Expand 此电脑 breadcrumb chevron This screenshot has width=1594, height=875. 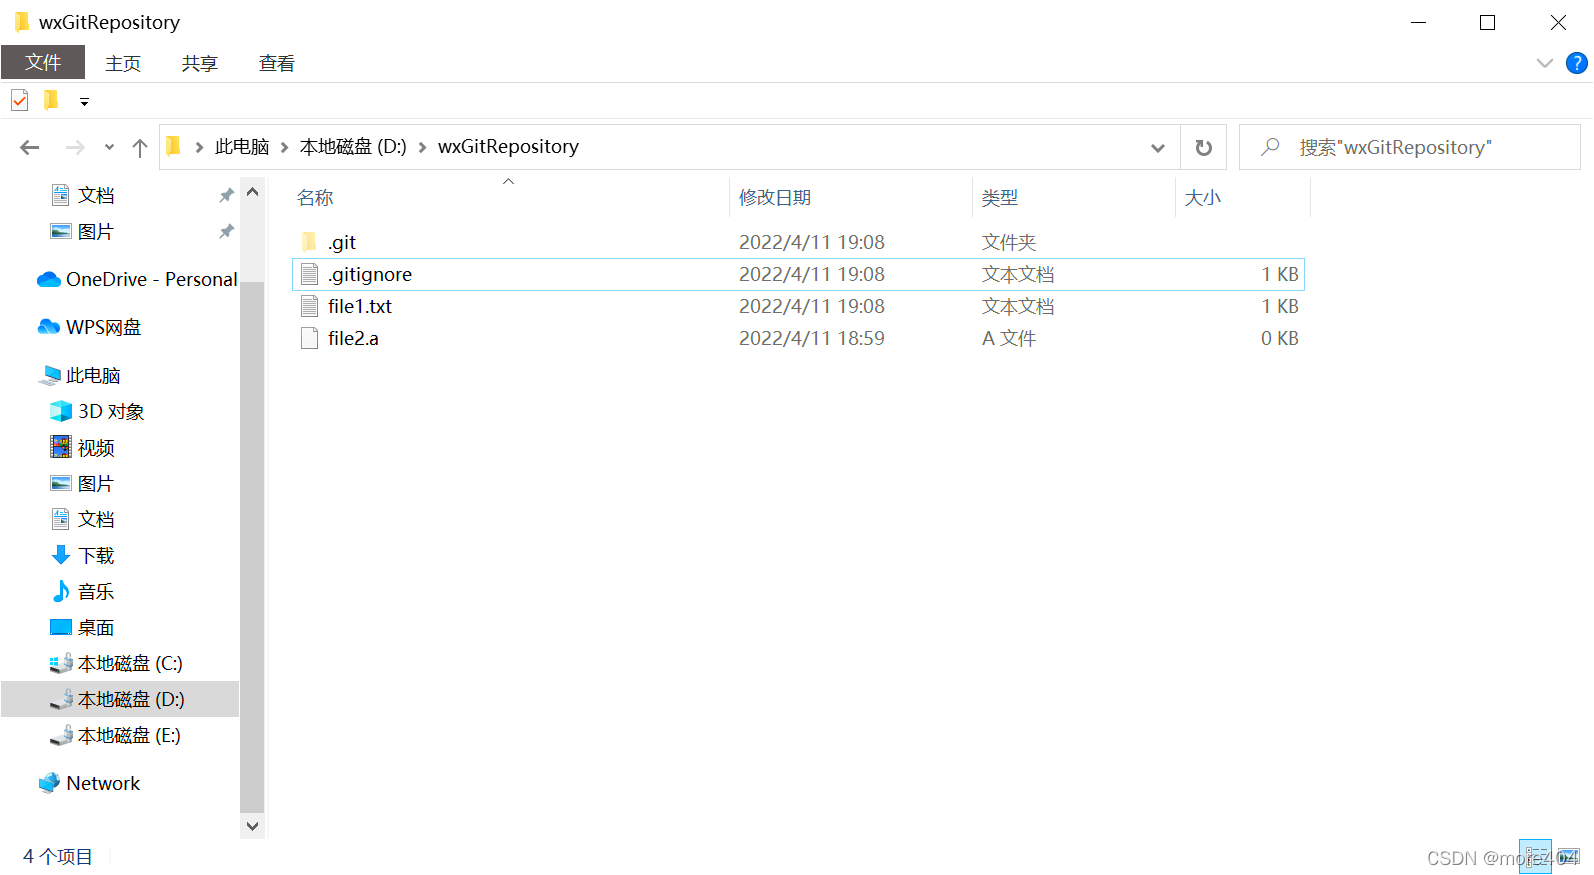click(x=285, y=147)
